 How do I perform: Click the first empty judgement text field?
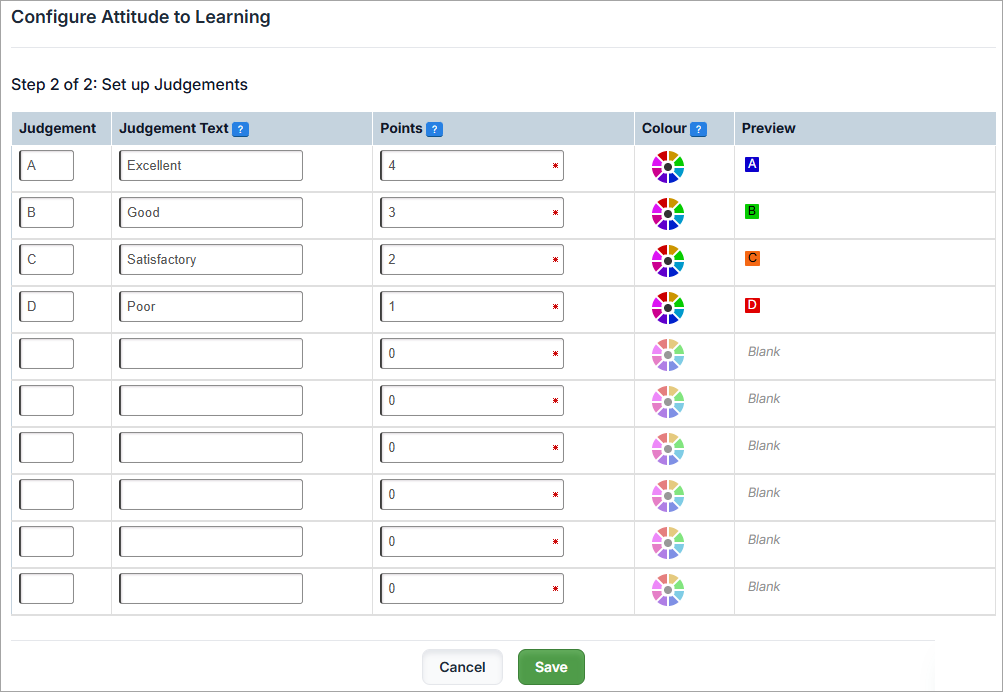(210, 354)
